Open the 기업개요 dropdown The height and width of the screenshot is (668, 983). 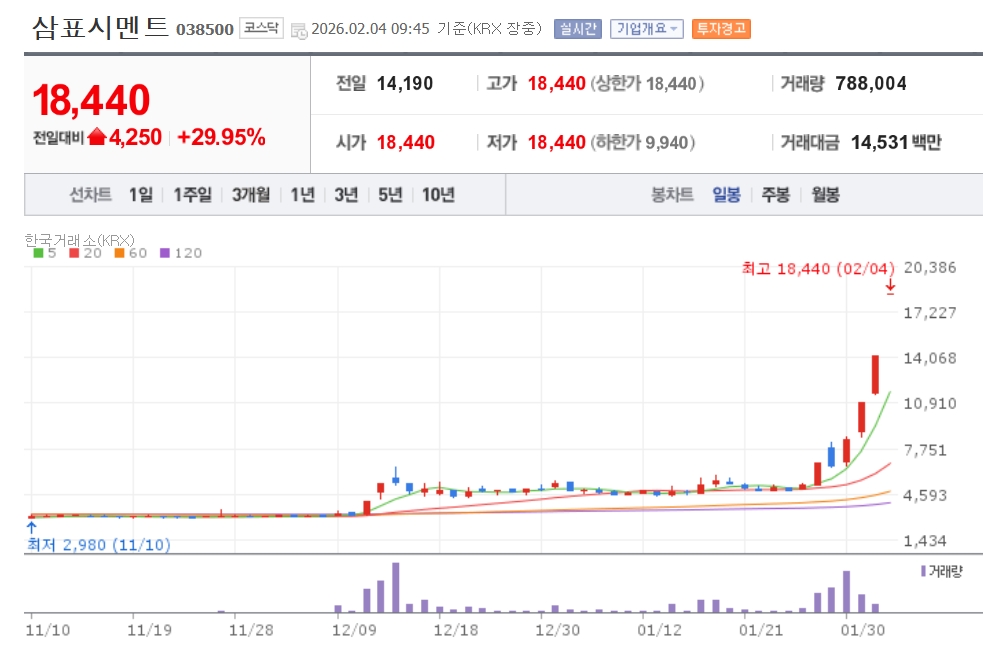point(646,29)
